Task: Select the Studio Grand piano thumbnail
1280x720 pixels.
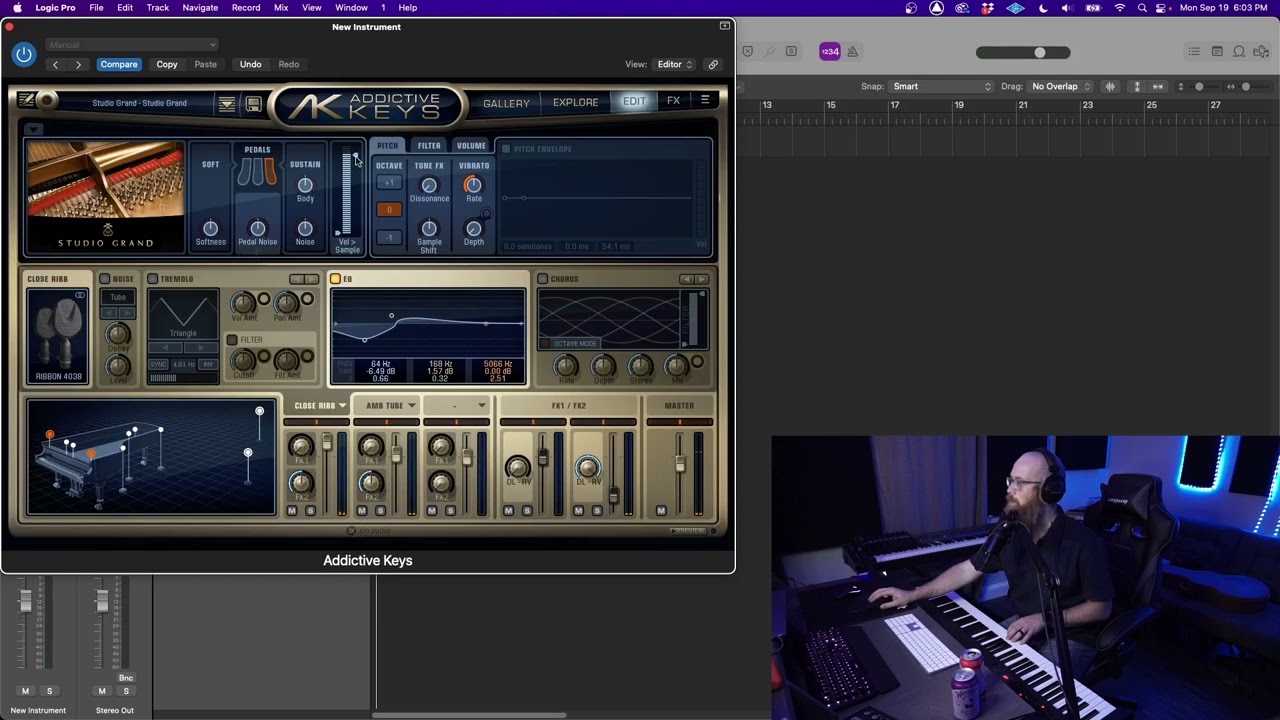Action: point(106,196)
